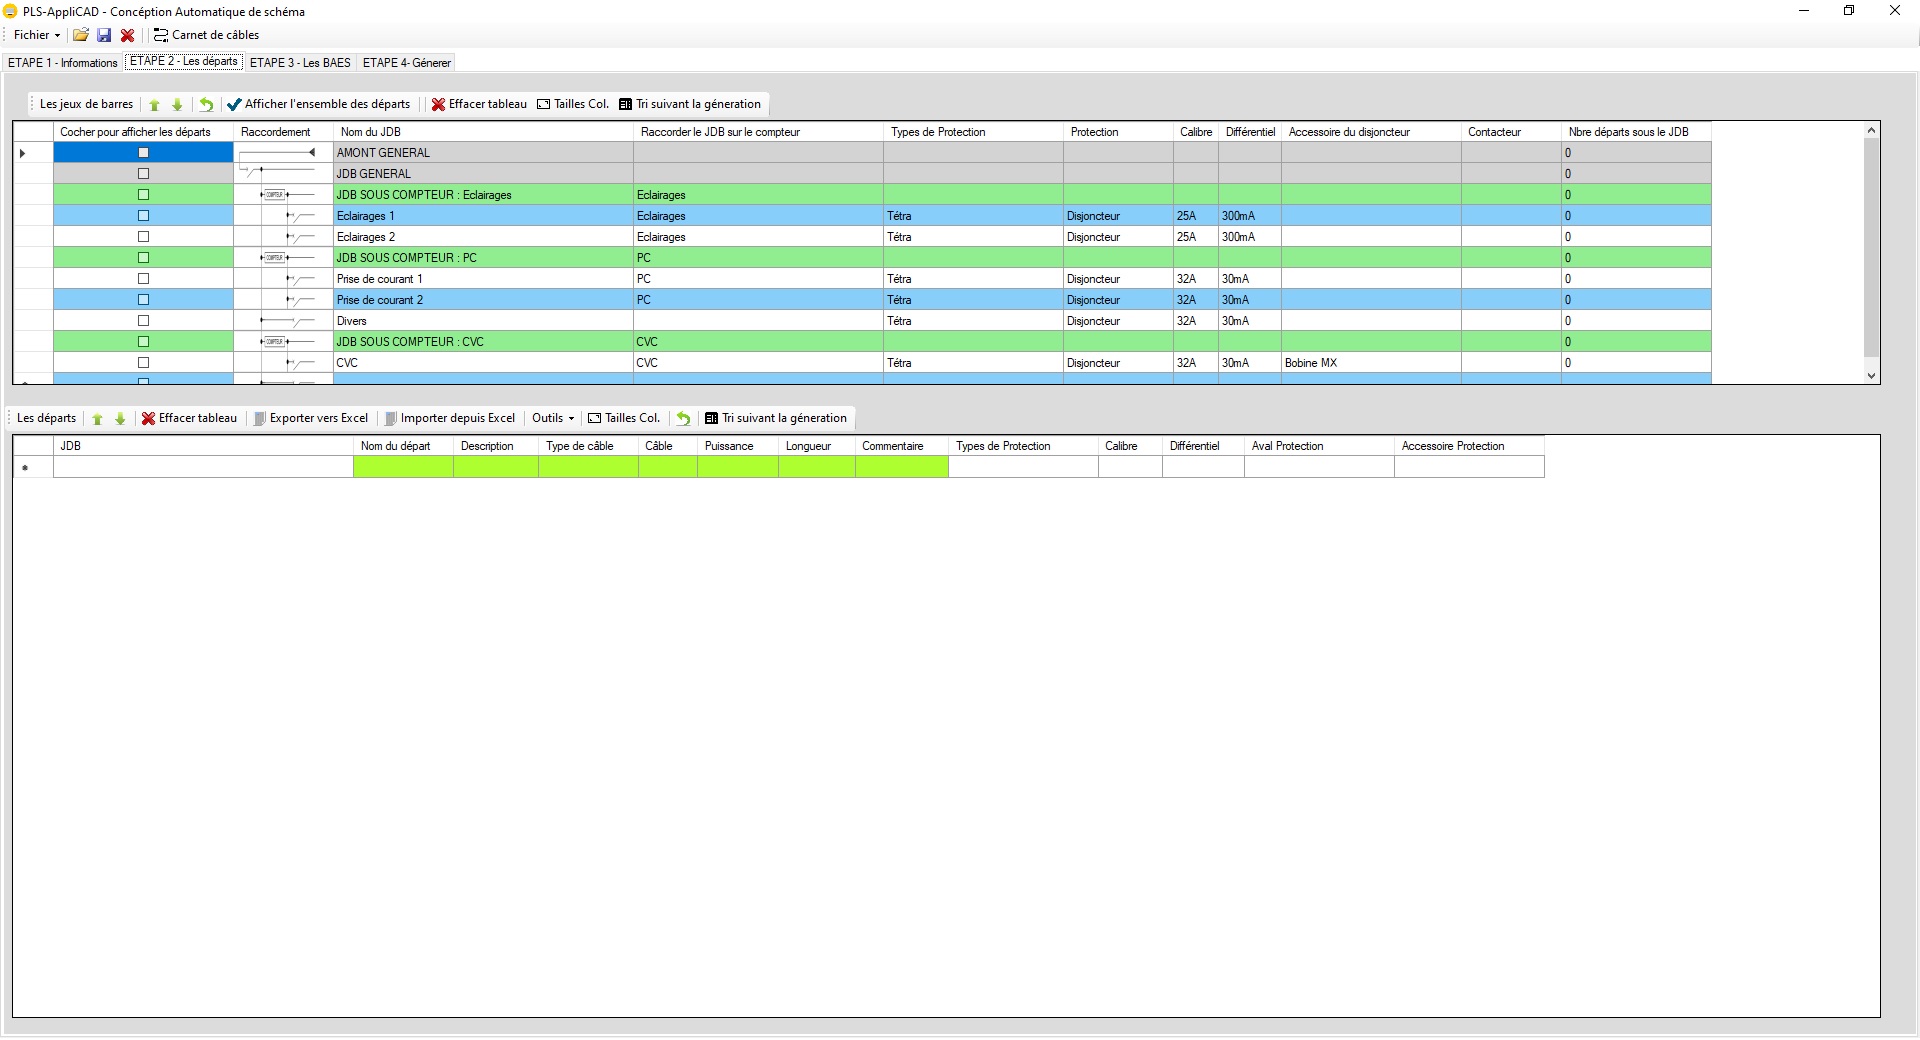The width and height of the screenshot is (1920, 1040).
Task: Open ETAPE 3 - Les BAES tab
Action: point(300,62)
